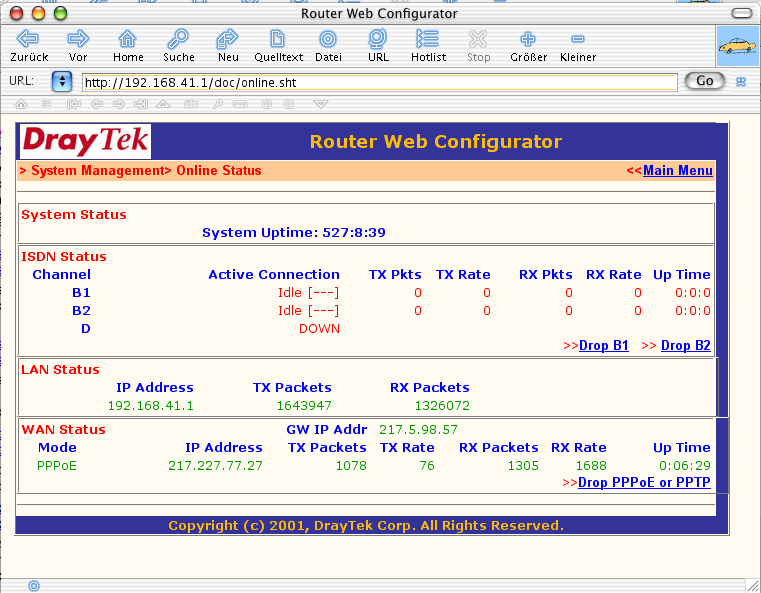Viewport: 761px width, 593px height.
Task: Click the down triangle in navigation bar
Action: 321,103
